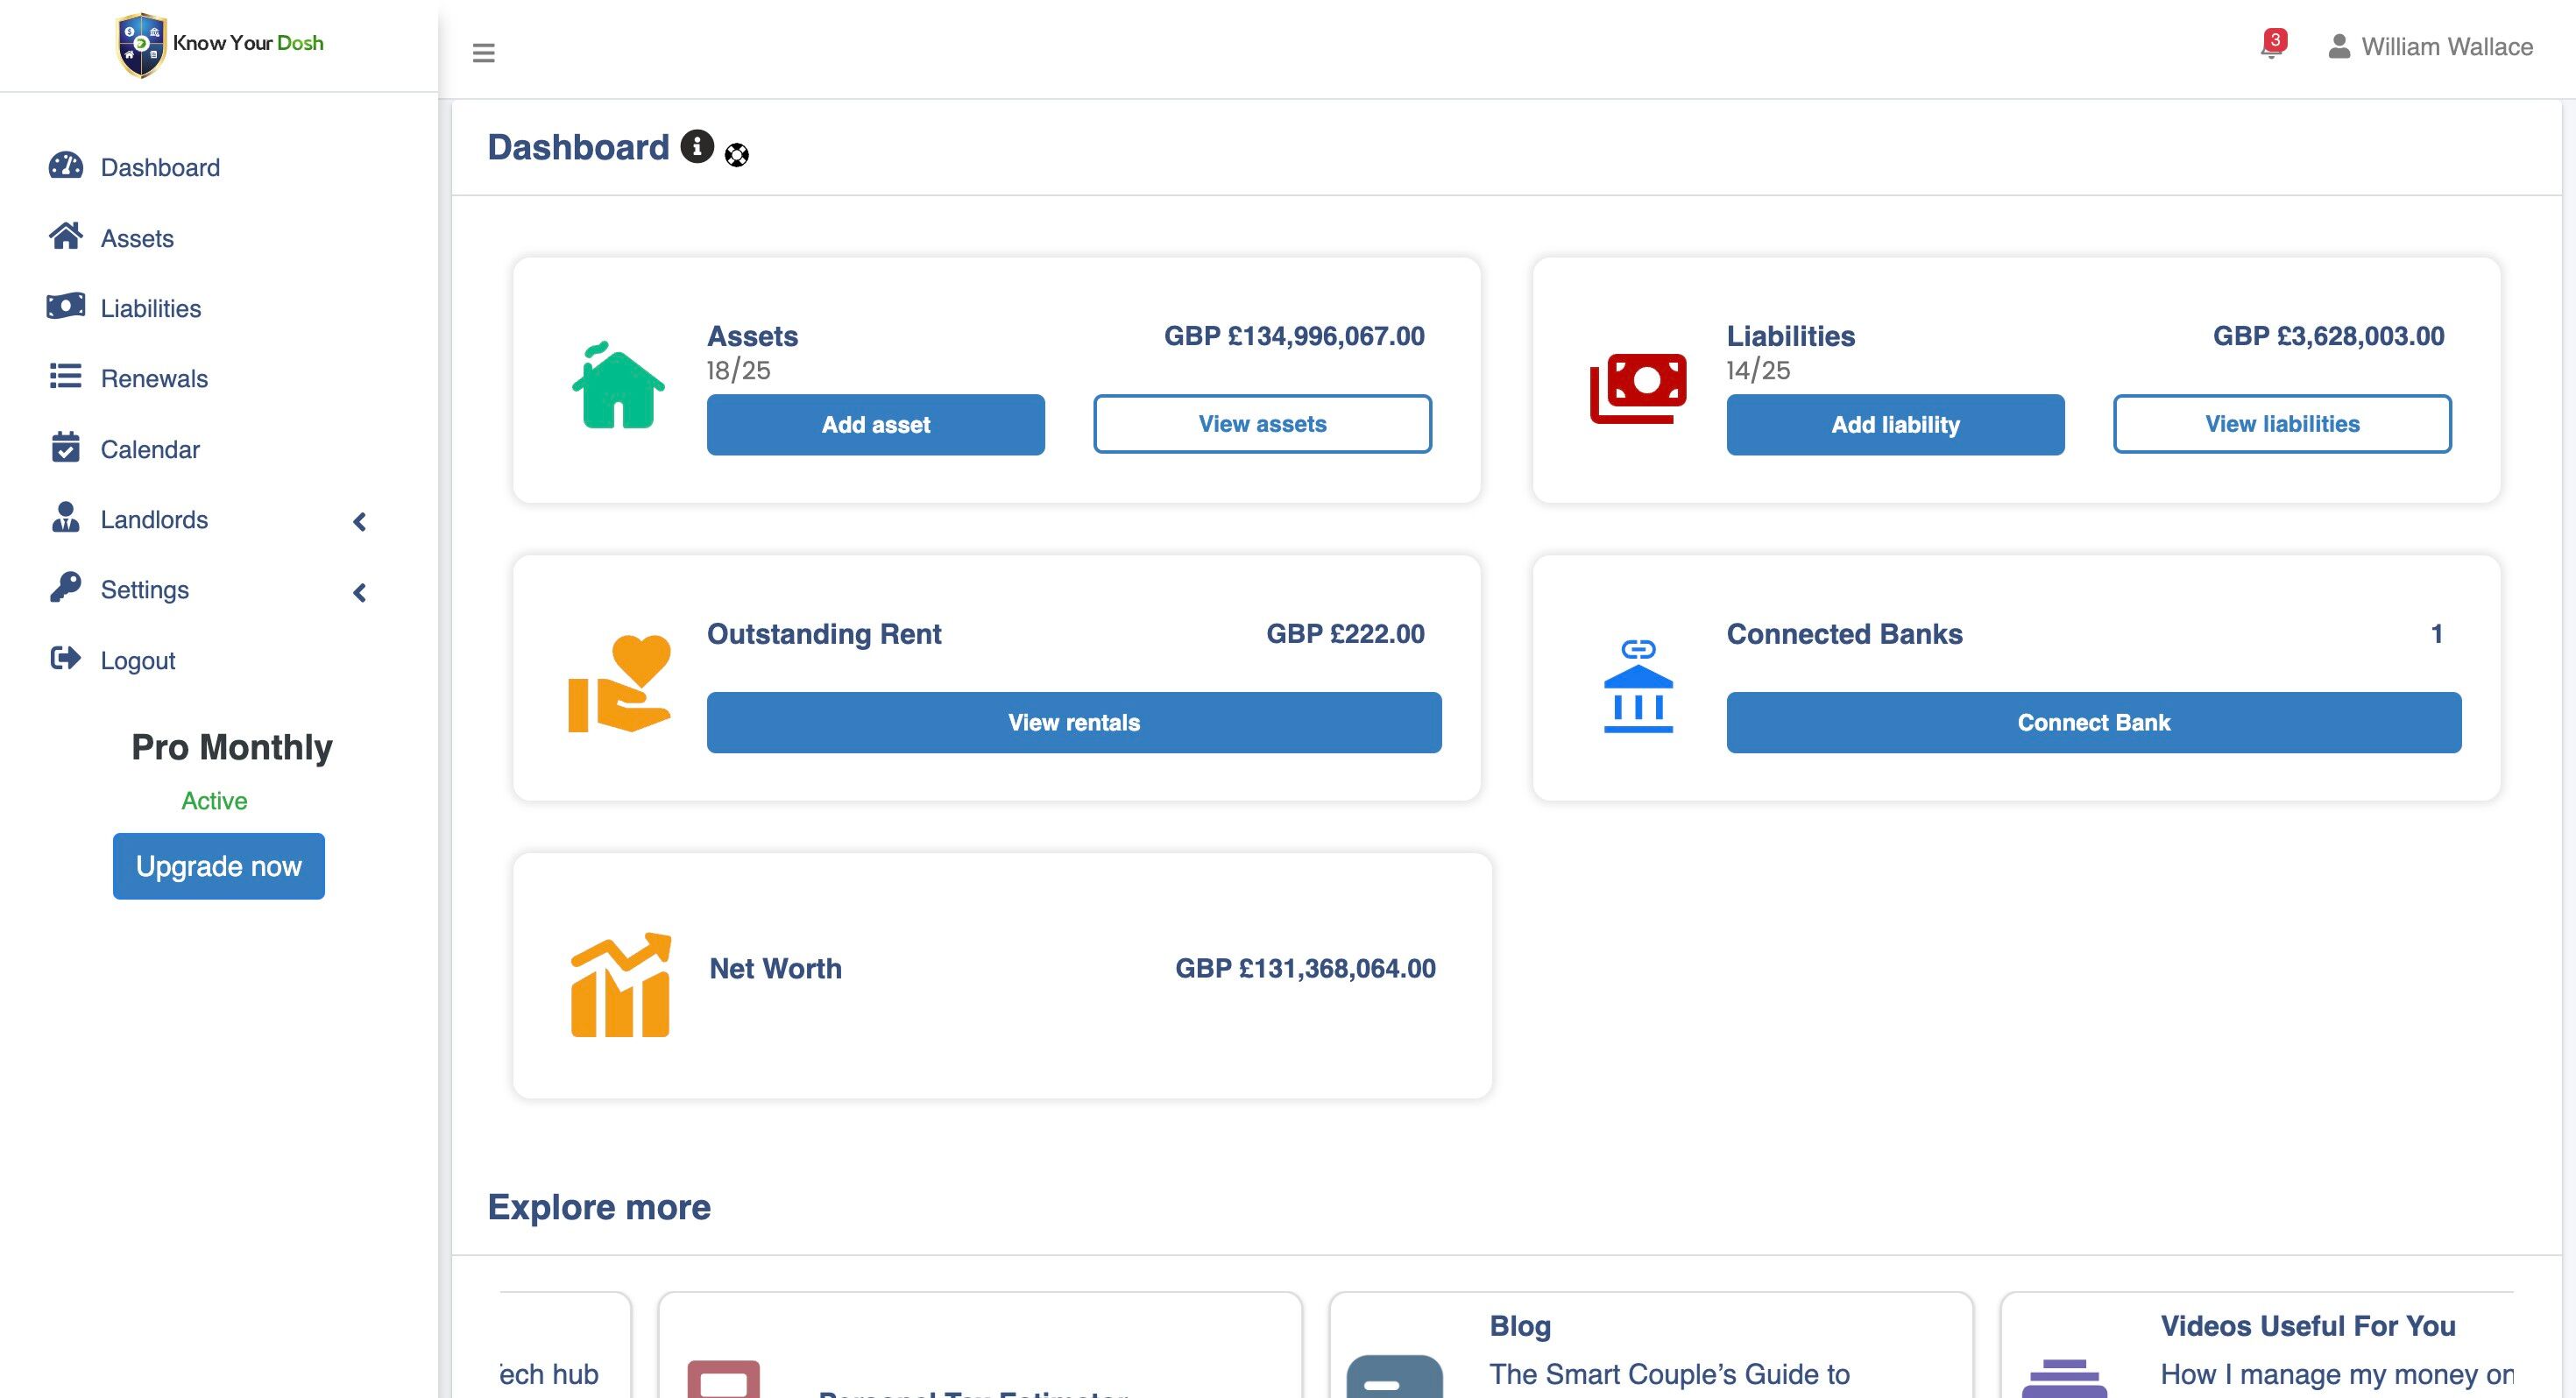
Task: Open Calendar from the sidebar
Action: (150, 449)
